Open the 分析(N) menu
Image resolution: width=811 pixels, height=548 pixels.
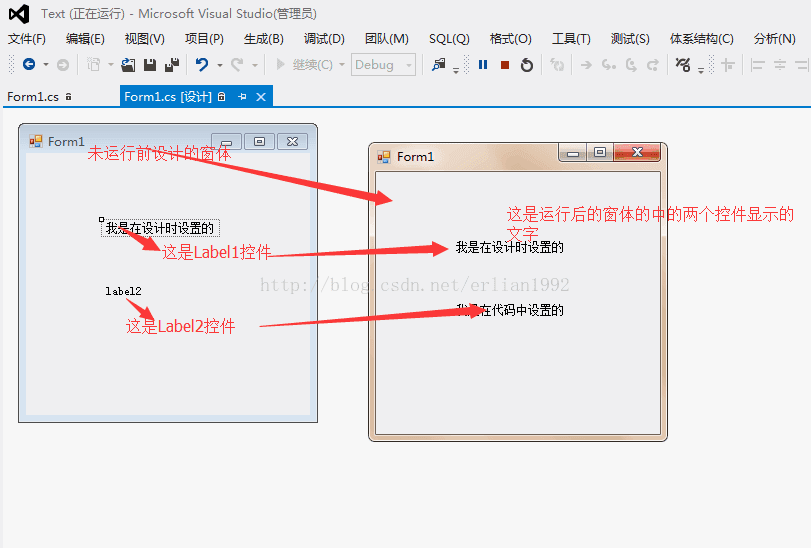point(775,39)
